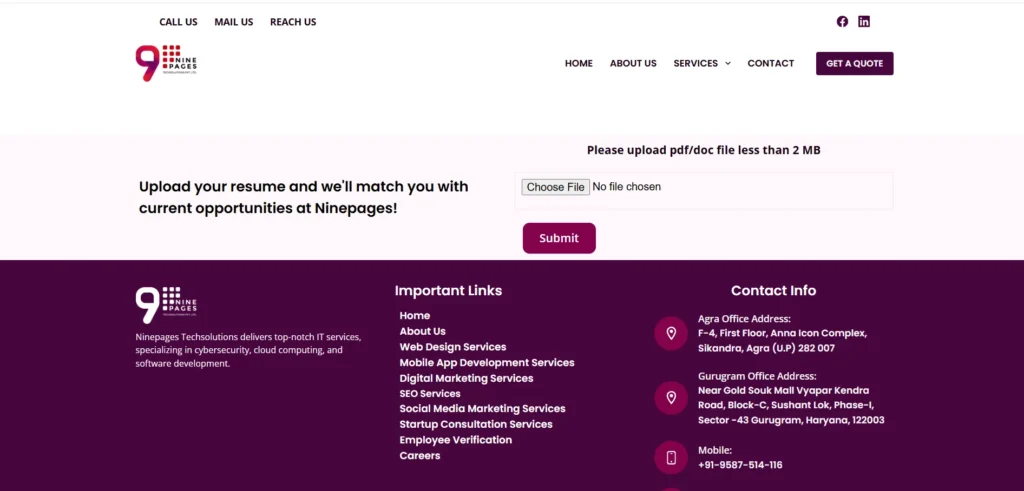Click the Get a Quote button
The image size is (1024, 491).
click(854, 63)
